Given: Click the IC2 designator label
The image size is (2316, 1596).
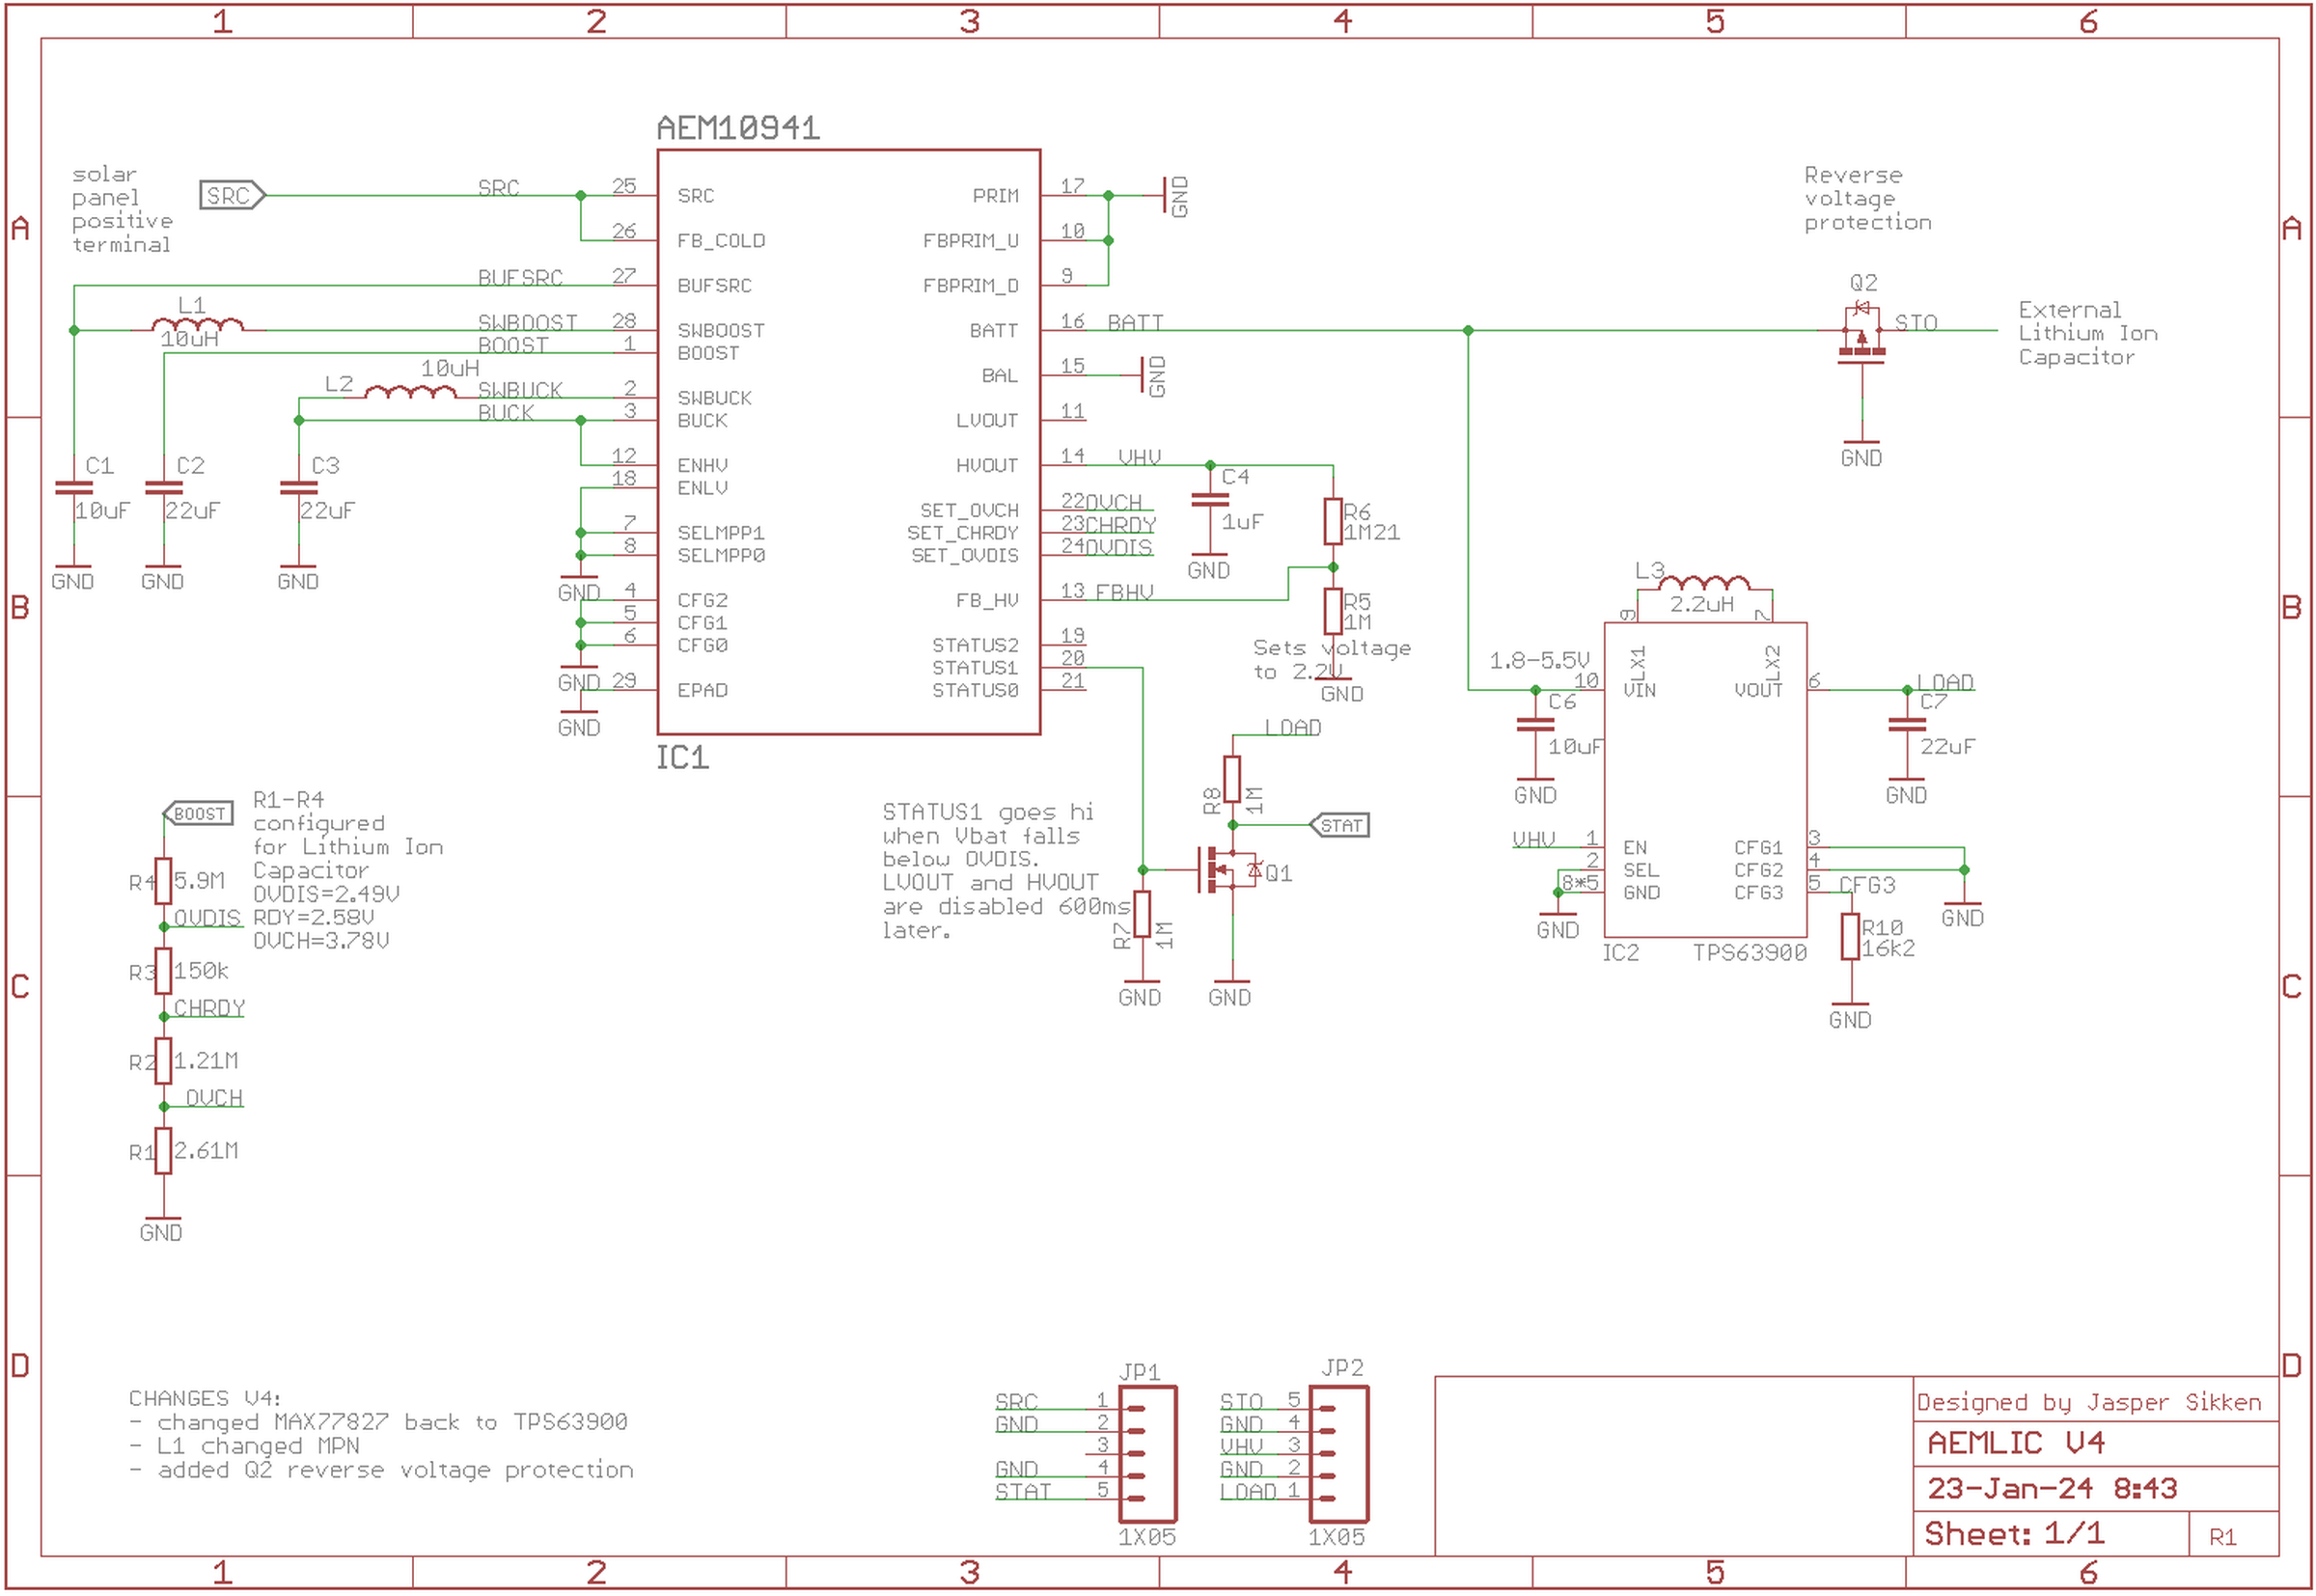Looking at the screenshot, I should point(1621,953).
